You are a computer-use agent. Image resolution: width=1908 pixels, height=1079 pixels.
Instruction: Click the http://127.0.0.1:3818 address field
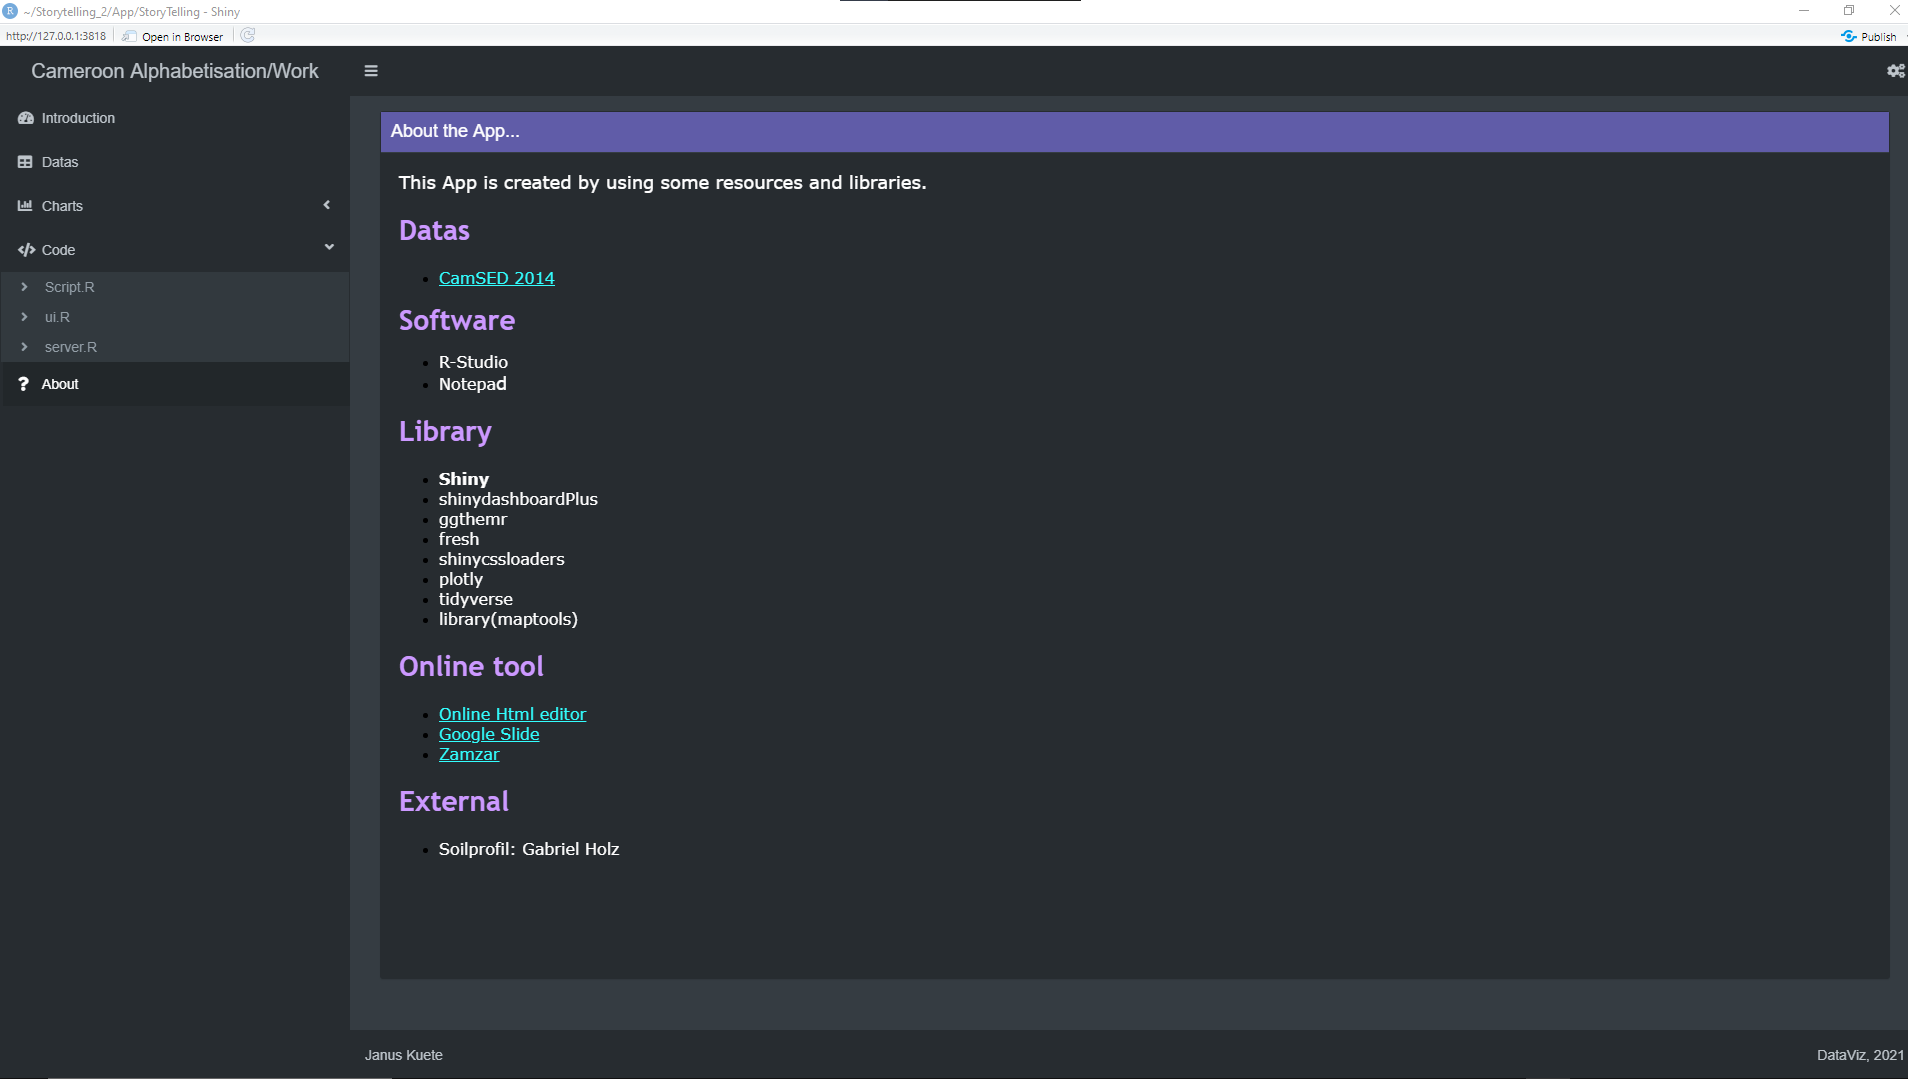[x=54, y=36]
